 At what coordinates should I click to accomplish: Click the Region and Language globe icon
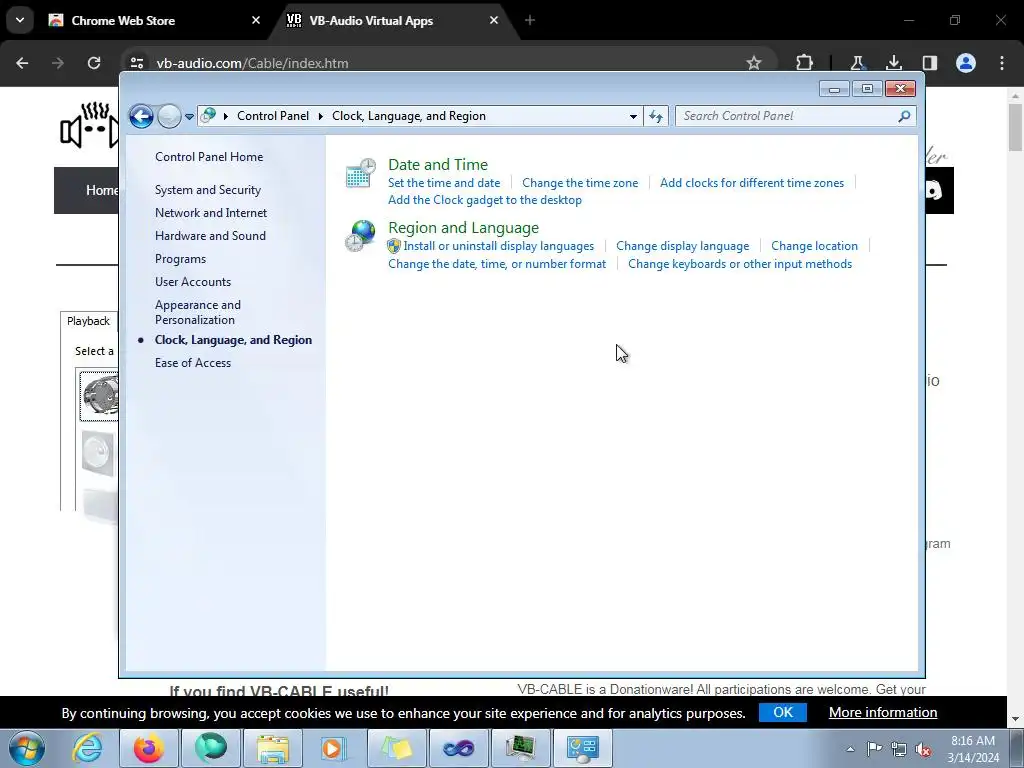pos(360,236)
